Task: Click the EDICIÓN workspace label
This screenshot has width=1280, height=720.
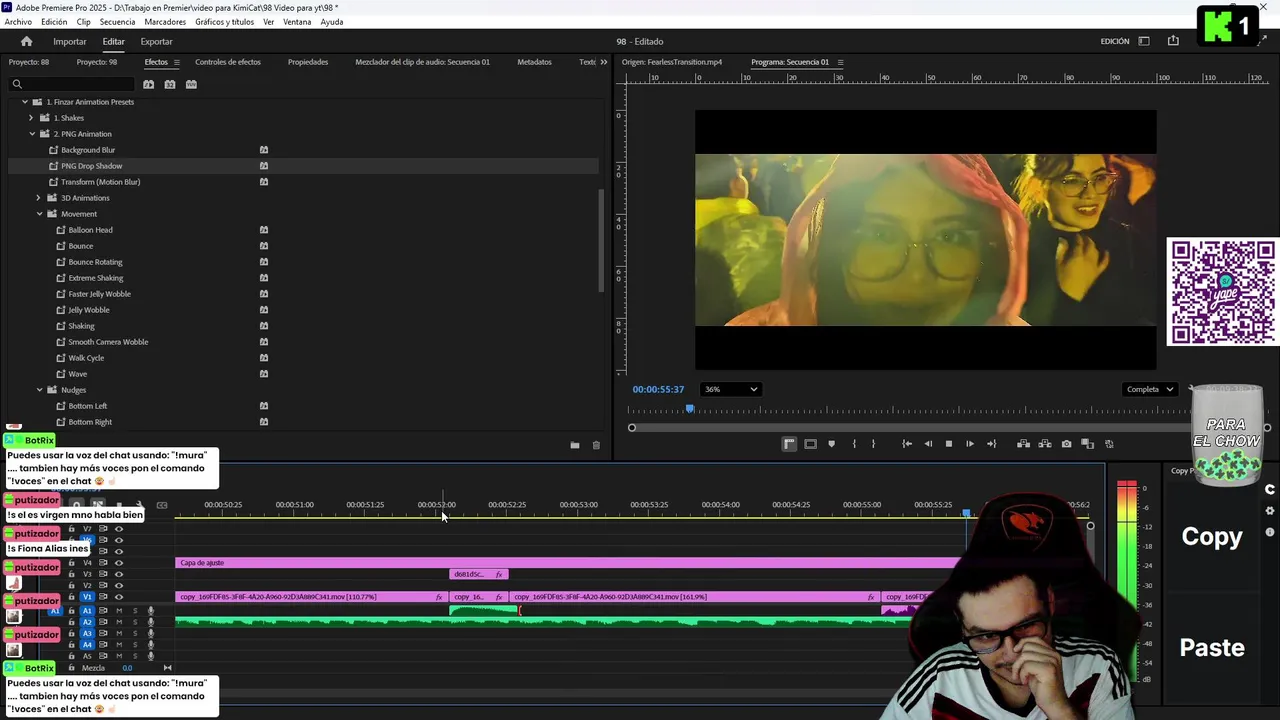Action: click(x=1115, y=41)
